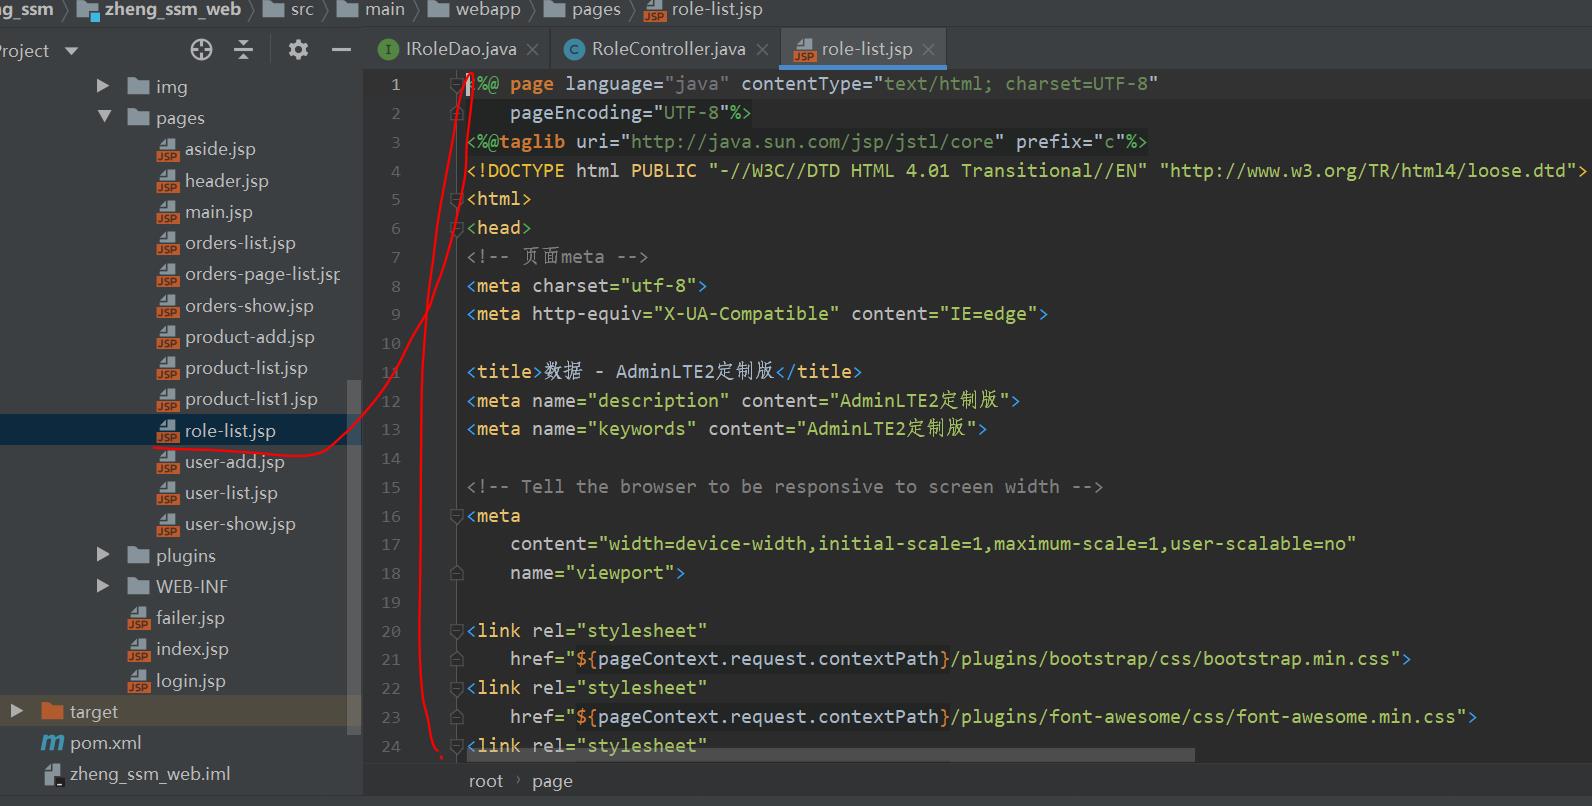Click role-list.jsp in navigation breadcrumb
This screenshot has width=1592, height=806.
[717, 9]
